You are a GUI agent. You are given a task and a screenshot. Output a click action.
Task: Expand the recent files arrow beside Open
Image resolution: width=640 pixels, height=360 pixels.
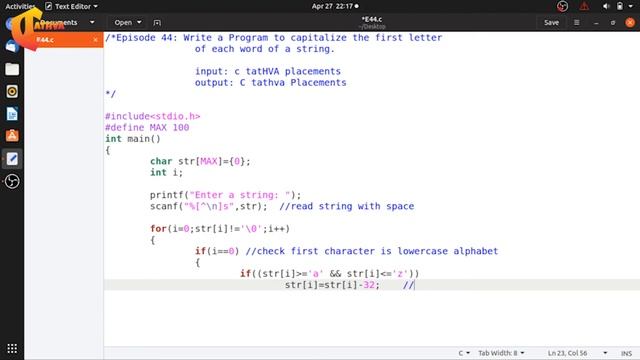pyautogui.click(x=139, y=22)
